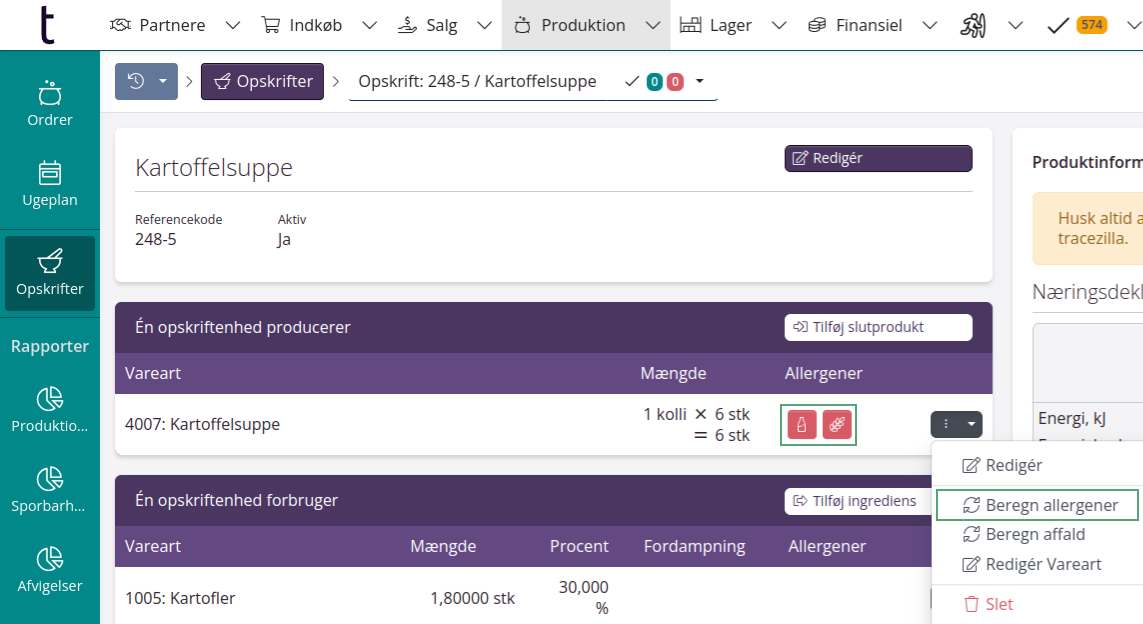Click the milk allergen icon on Kartoffelsuppe
The width and height of the screenshot is (1143, 624).
pos(801,424)
